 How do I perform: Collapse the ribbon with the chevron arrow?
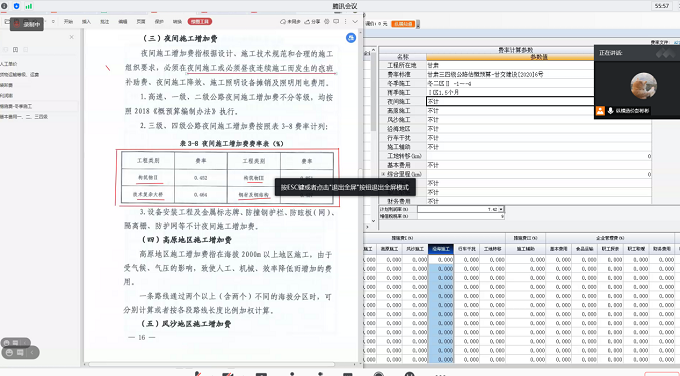(x=355, y=21)
